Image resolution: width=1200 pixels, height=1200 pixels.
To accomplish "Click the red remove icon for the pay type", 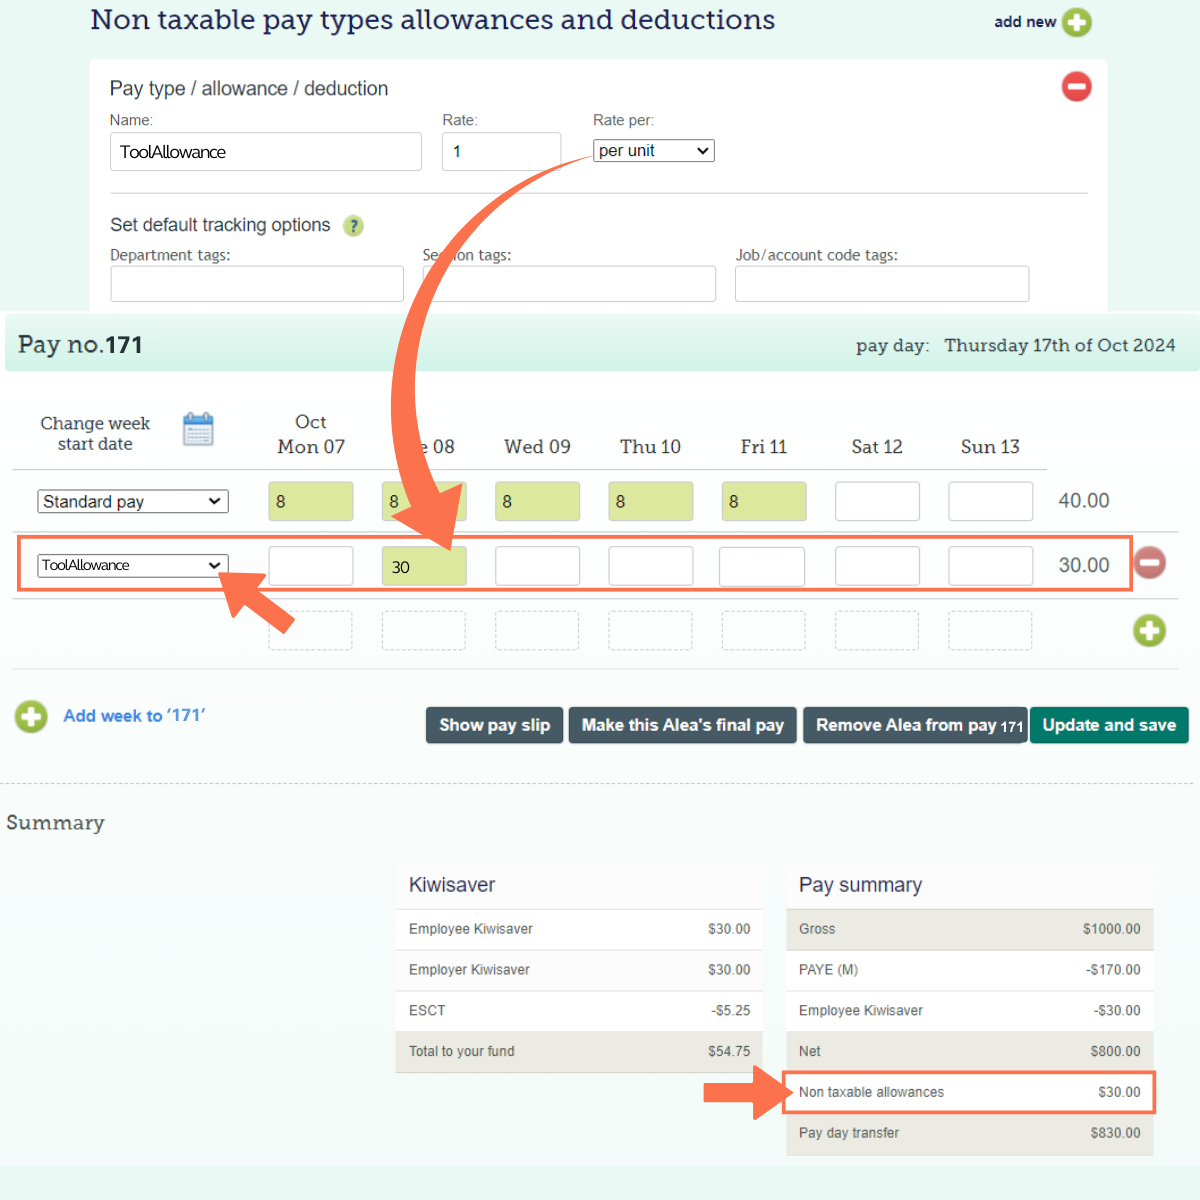I will [1076, 87].
